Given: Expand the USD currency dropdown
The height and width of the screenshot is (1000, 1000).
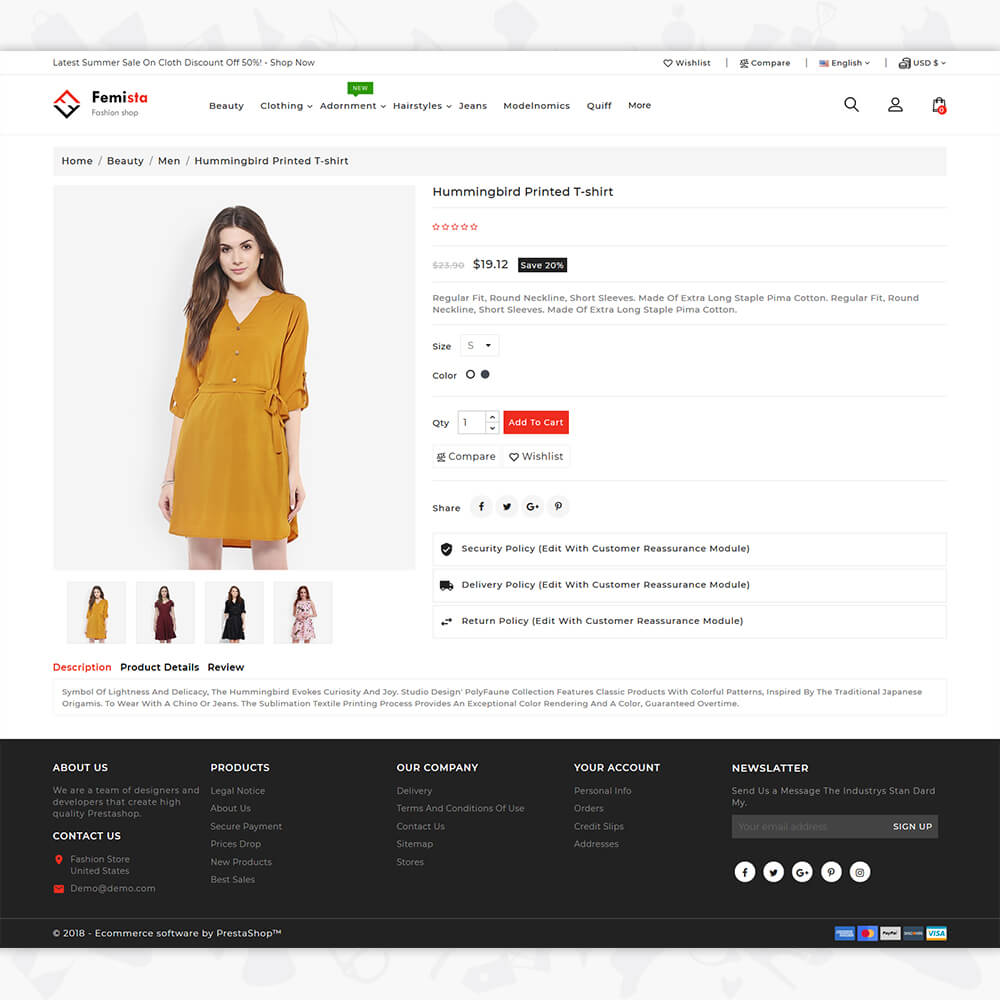Looking at the screenshot, I should [x=922, y=63].
